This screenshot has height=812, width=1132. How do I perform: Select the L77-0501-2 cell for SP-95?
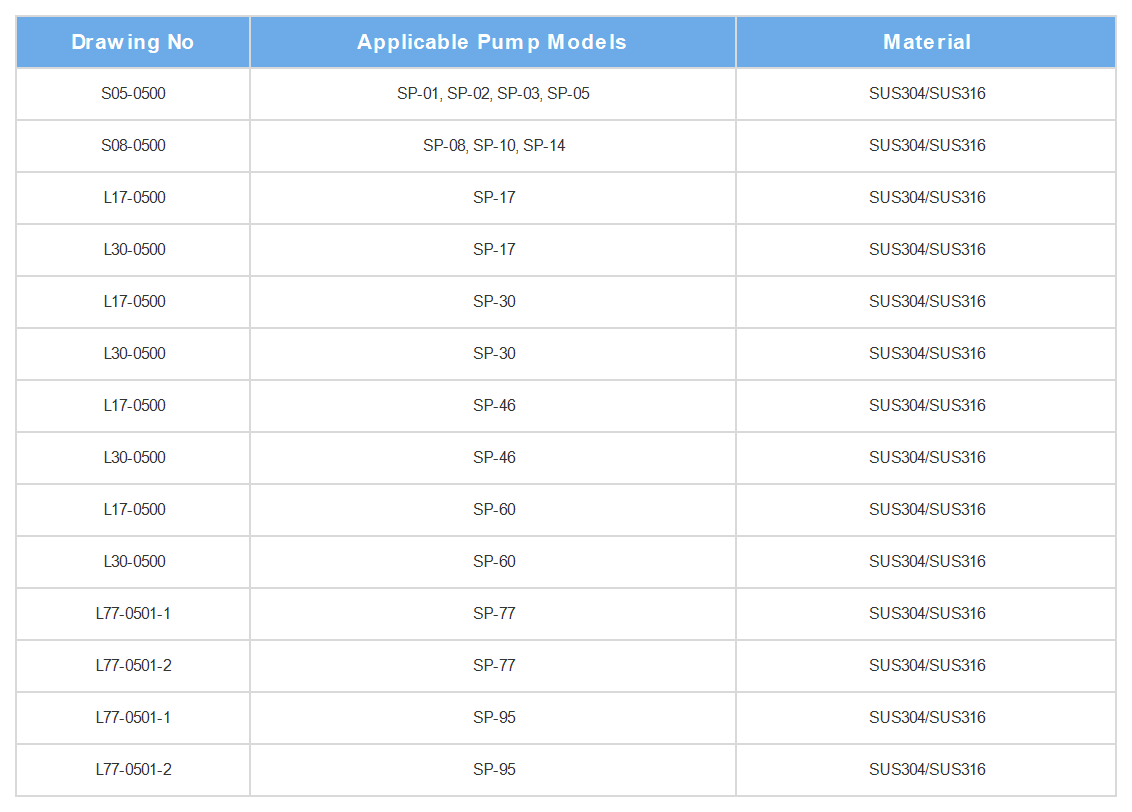click(x=133, y=769)
